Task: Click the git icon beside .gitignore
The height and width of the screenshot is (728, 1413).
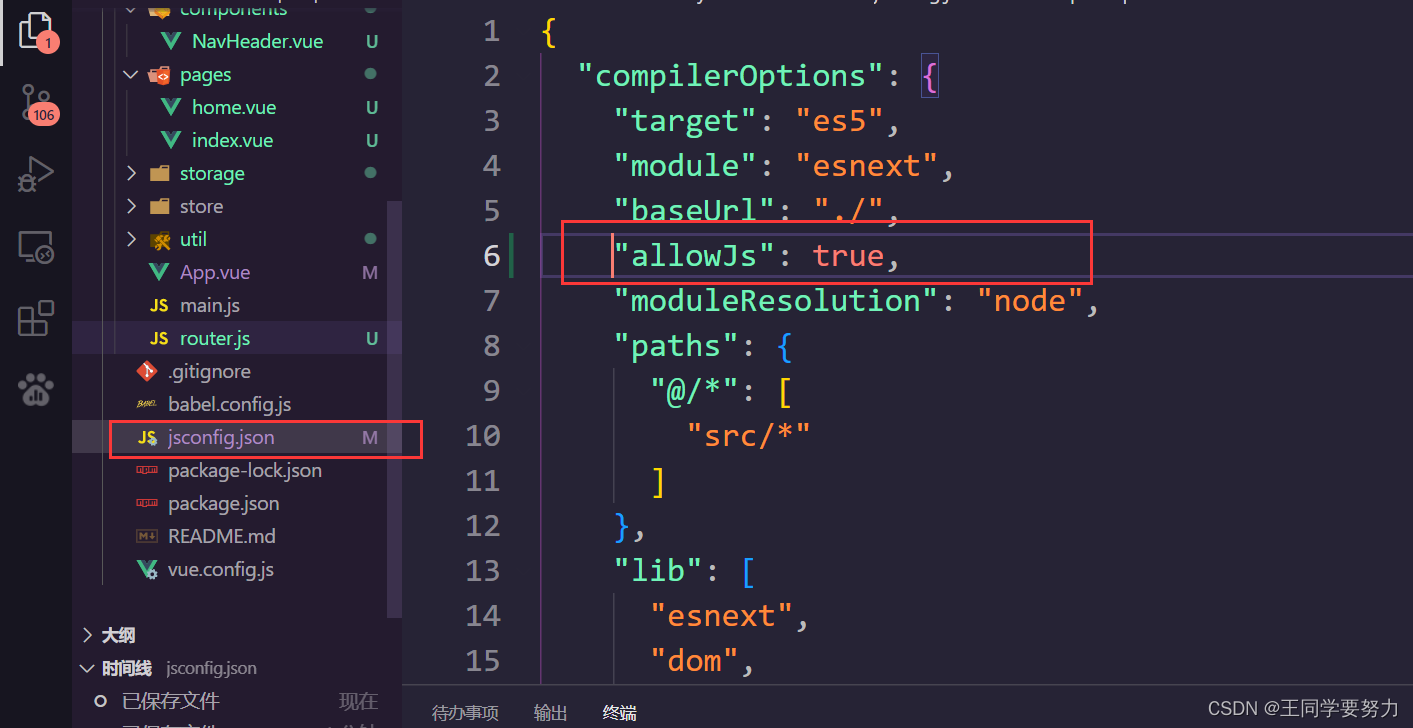Action: tap(147, 372)
